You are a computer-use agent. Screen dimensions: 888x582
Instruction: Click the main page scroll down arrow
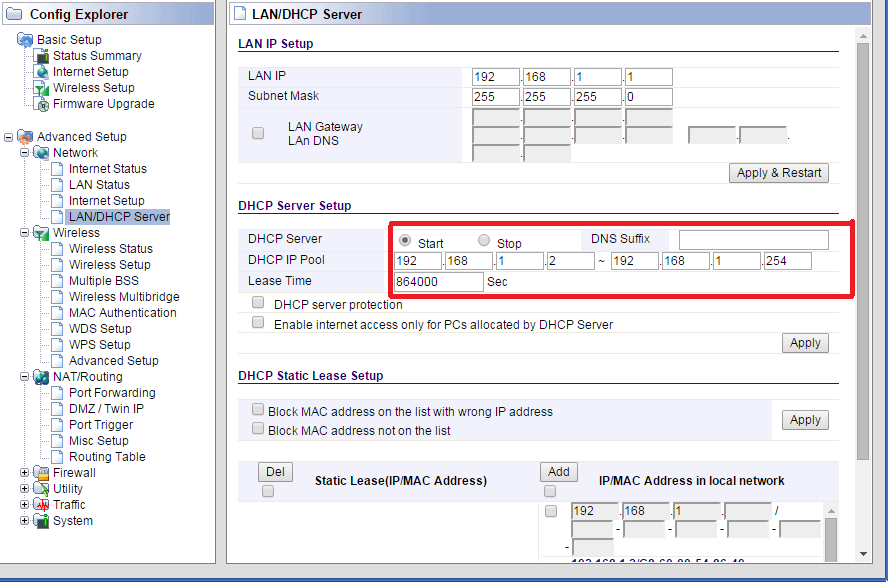[863, 554]
